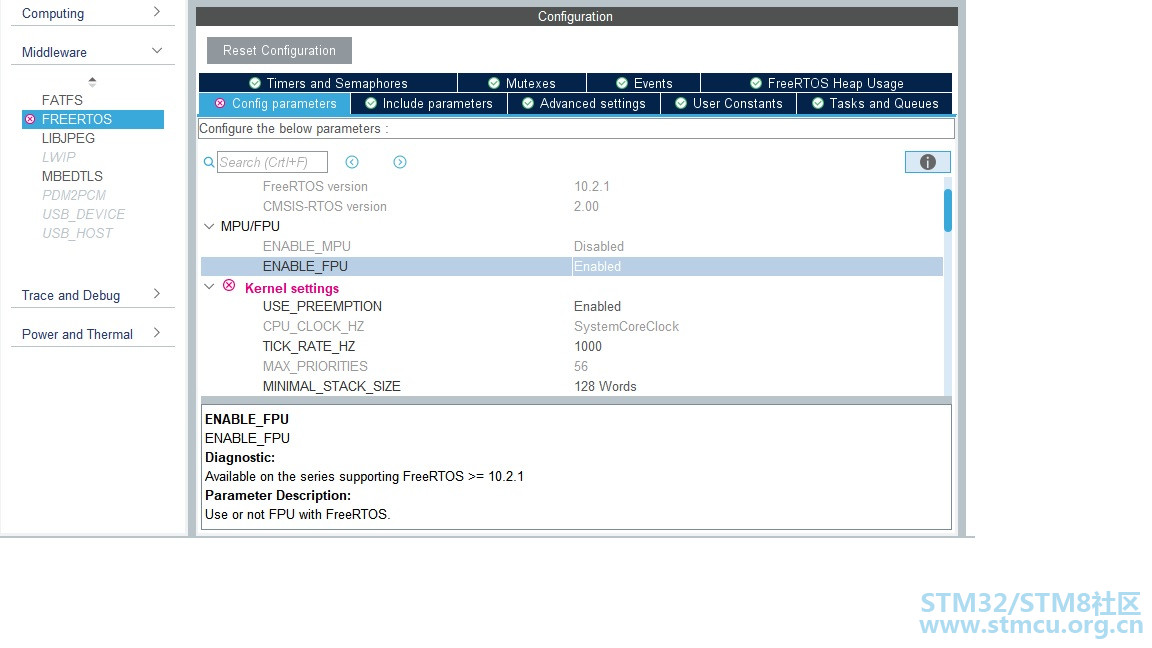
Task: Click MAX_PRIORITIES value 56
Action: tap(580, 366)
